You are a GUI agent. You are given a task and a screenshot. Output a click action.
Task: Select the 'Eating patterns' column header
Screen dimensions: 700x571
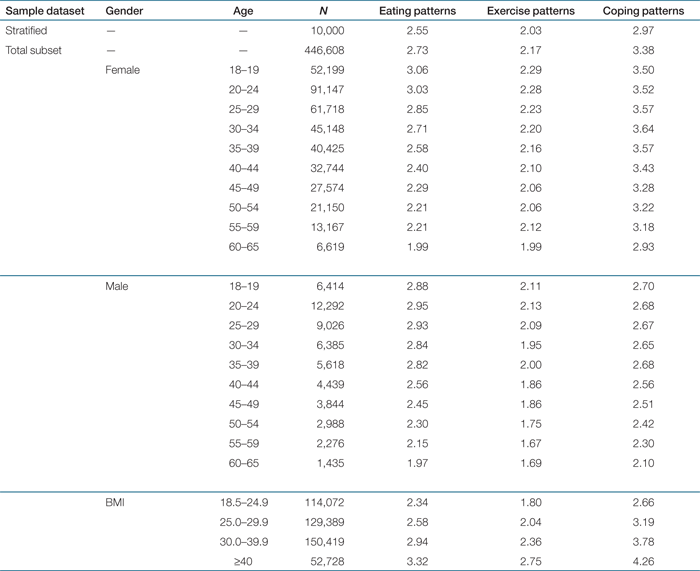[x=417, y=11]
